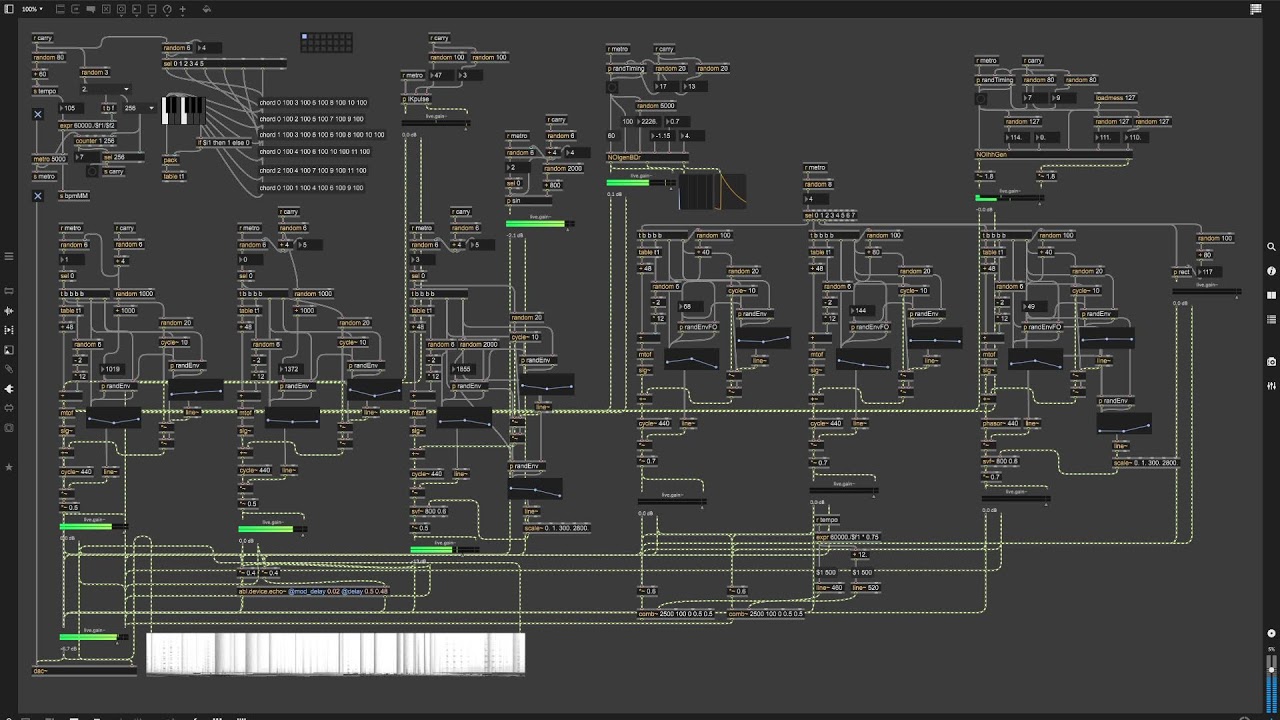Click the round button beside 7 number box at right

click(981, 99)
